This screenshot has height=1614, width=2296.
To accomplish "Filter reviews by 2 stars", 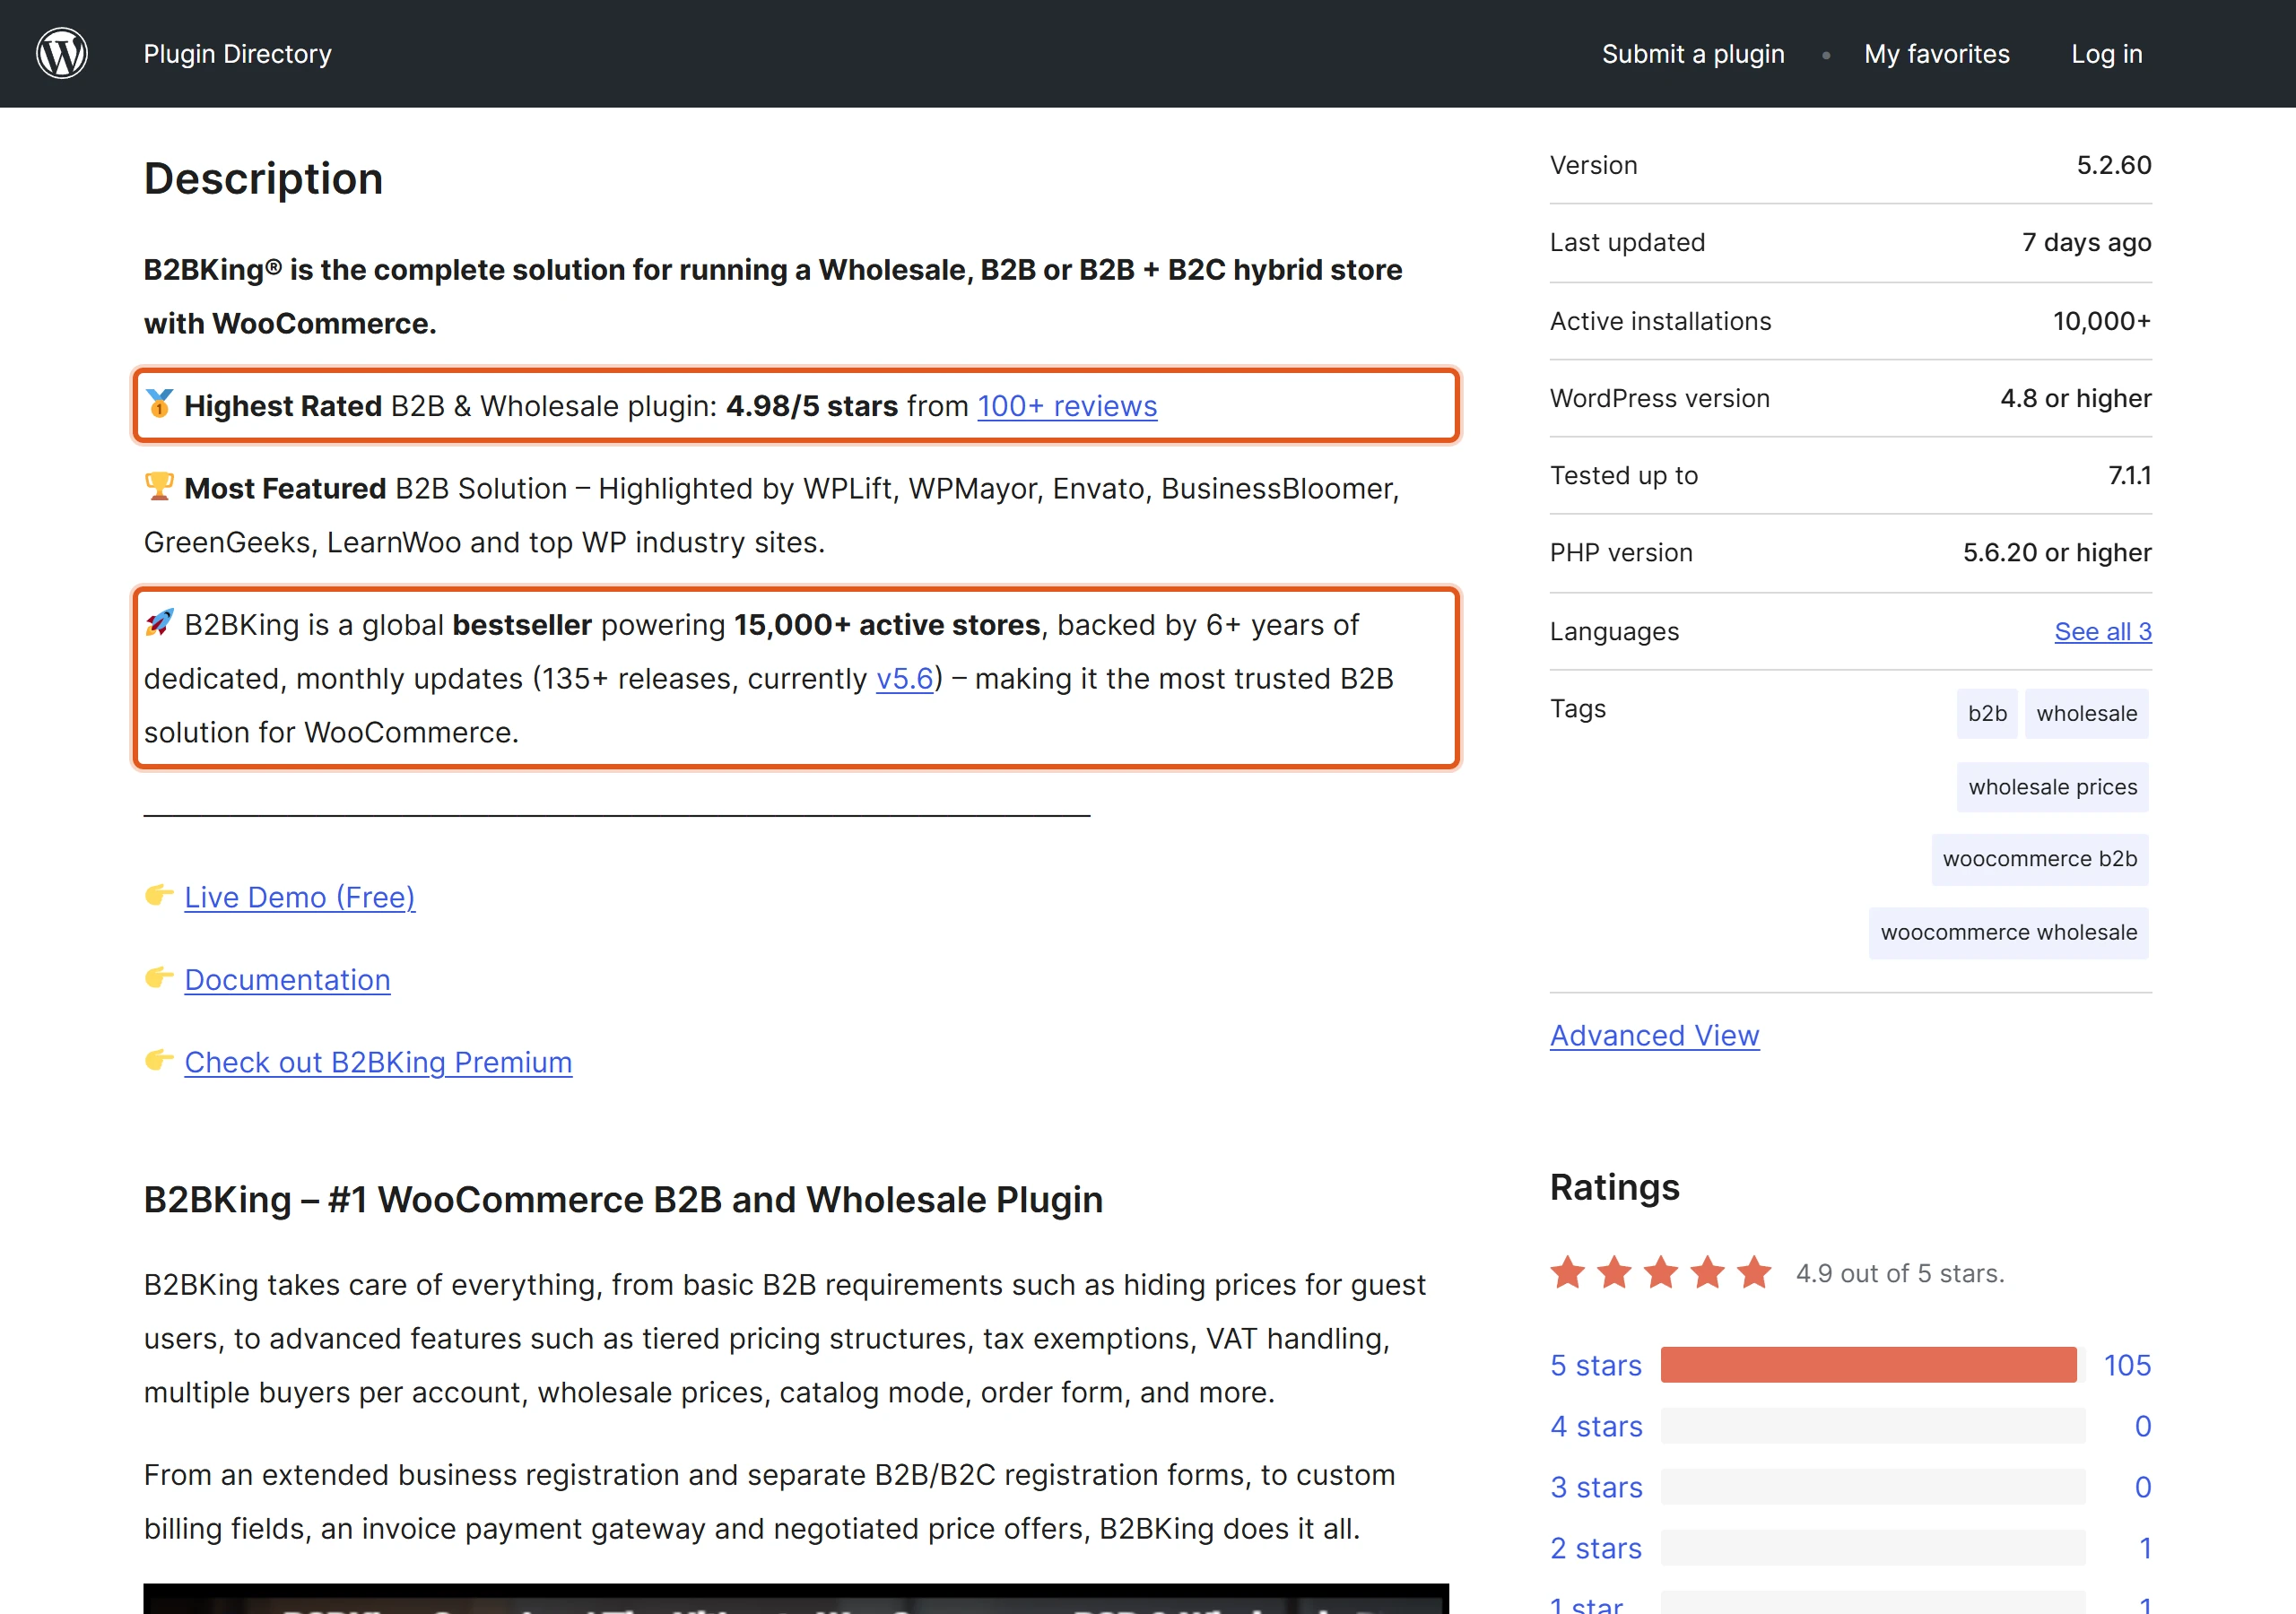I will (x=1595, y=1549).
